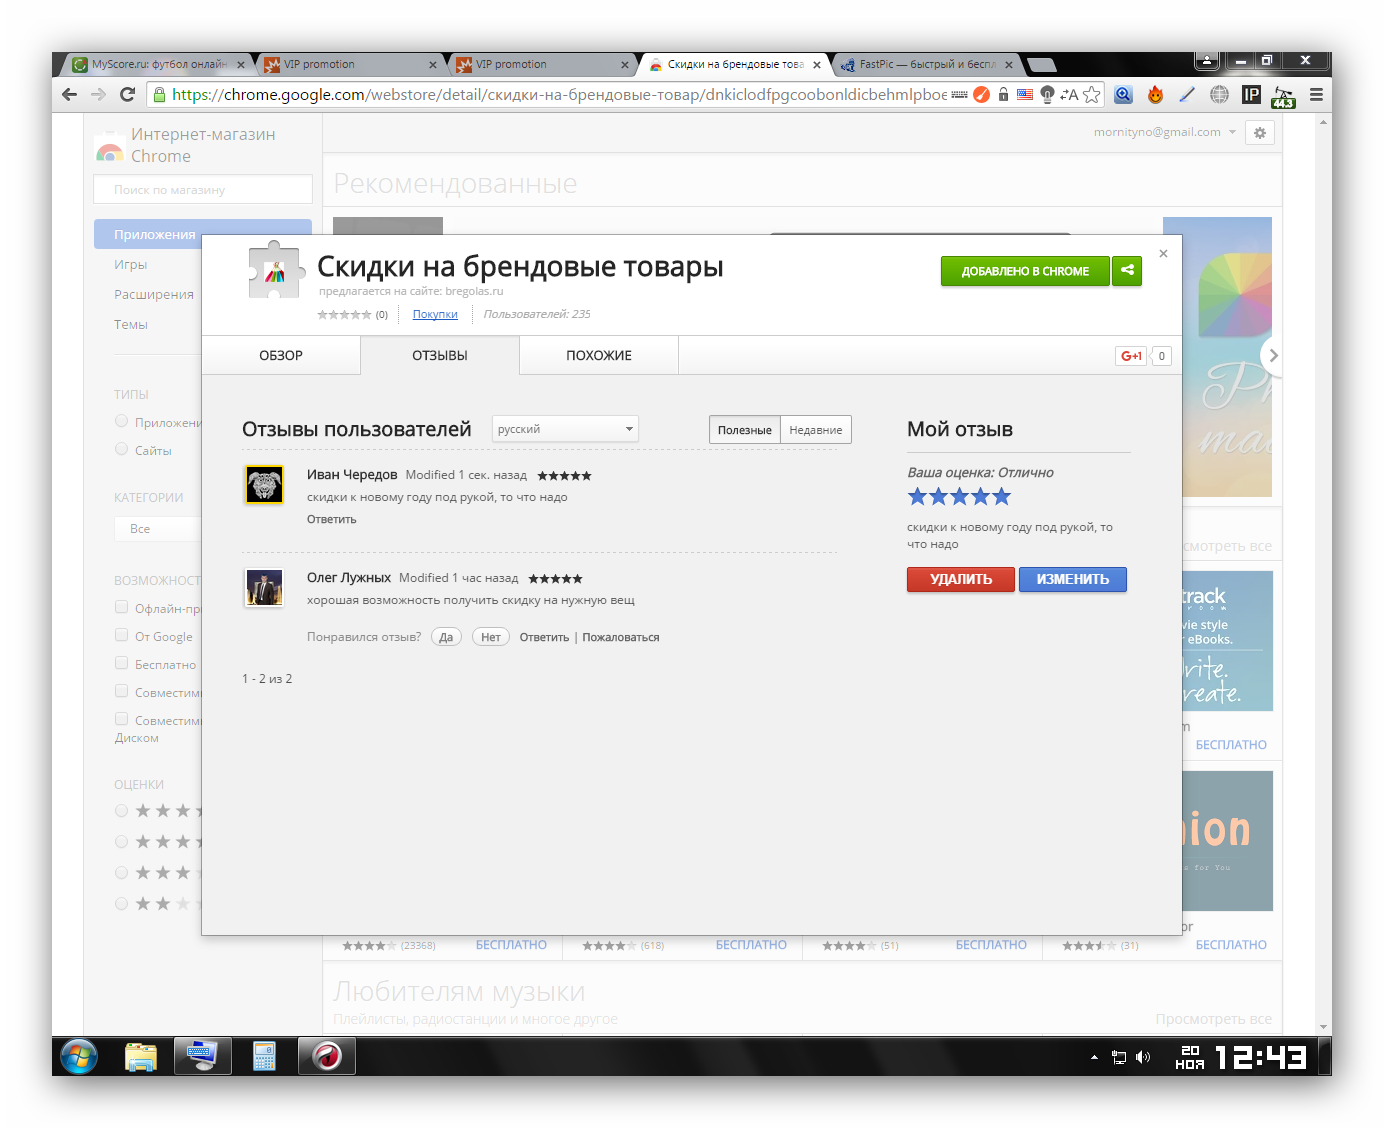
Task: Click Ответить under Иван Чередов review
Action: (x=331, y=519)
